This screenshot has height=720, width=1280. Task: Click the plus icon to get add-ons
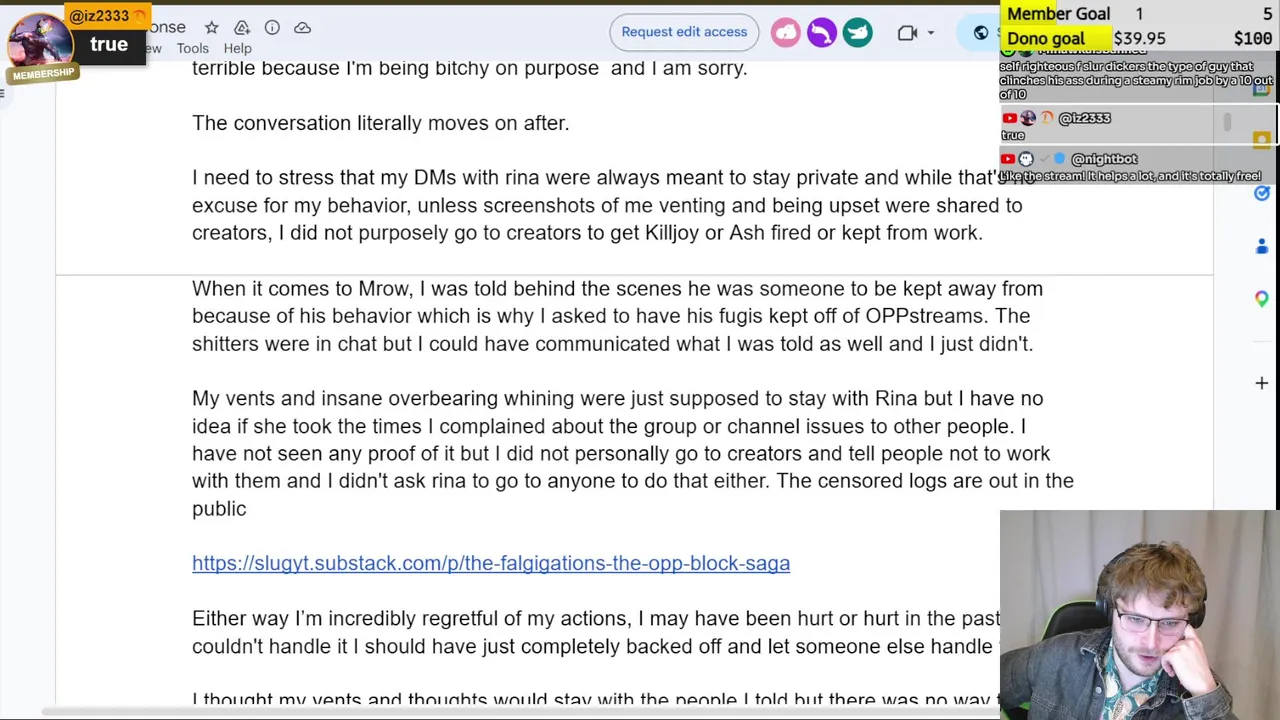1262,383
